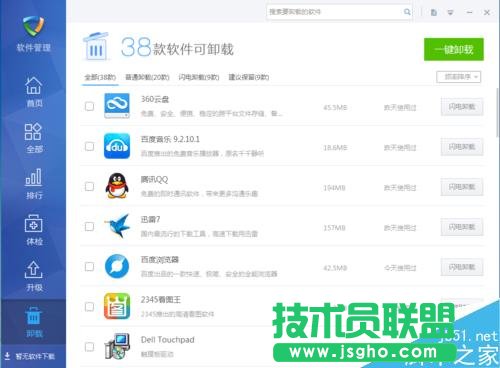The height and width of the screenshot is (368, 500).
Task: Check the 360云盘 checkbox
Action: (89, 106)
